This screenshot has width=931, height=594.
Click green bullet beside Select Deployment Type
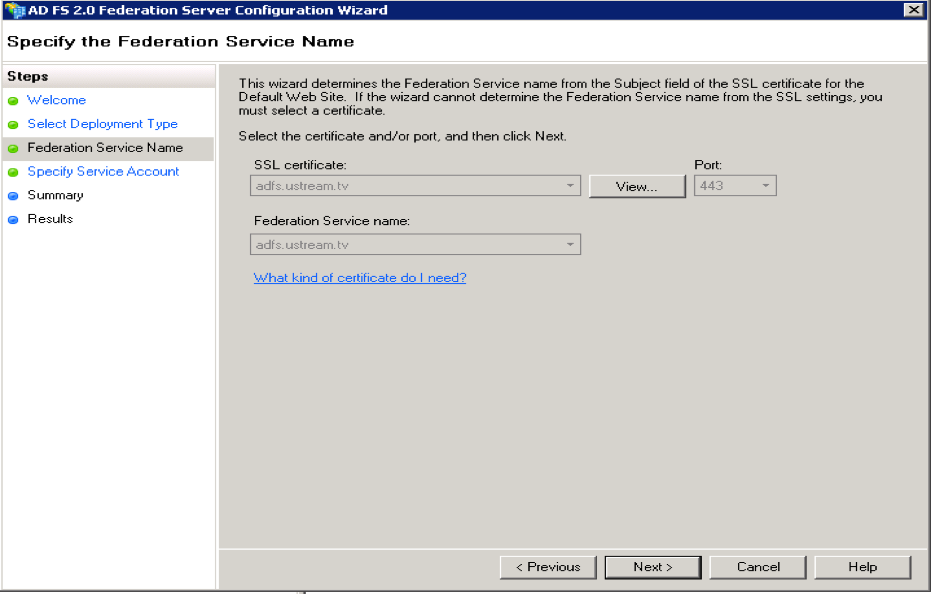pos(13,125)
